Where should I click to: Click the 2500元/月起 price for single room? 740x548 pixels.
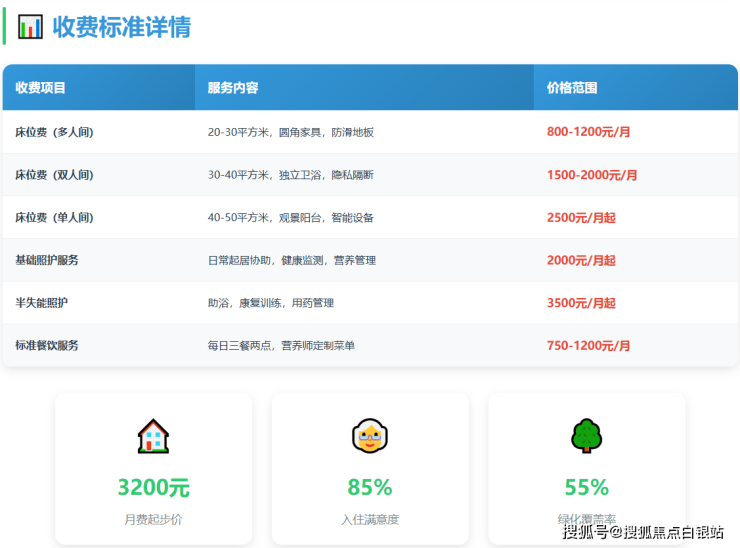[581, 218]
